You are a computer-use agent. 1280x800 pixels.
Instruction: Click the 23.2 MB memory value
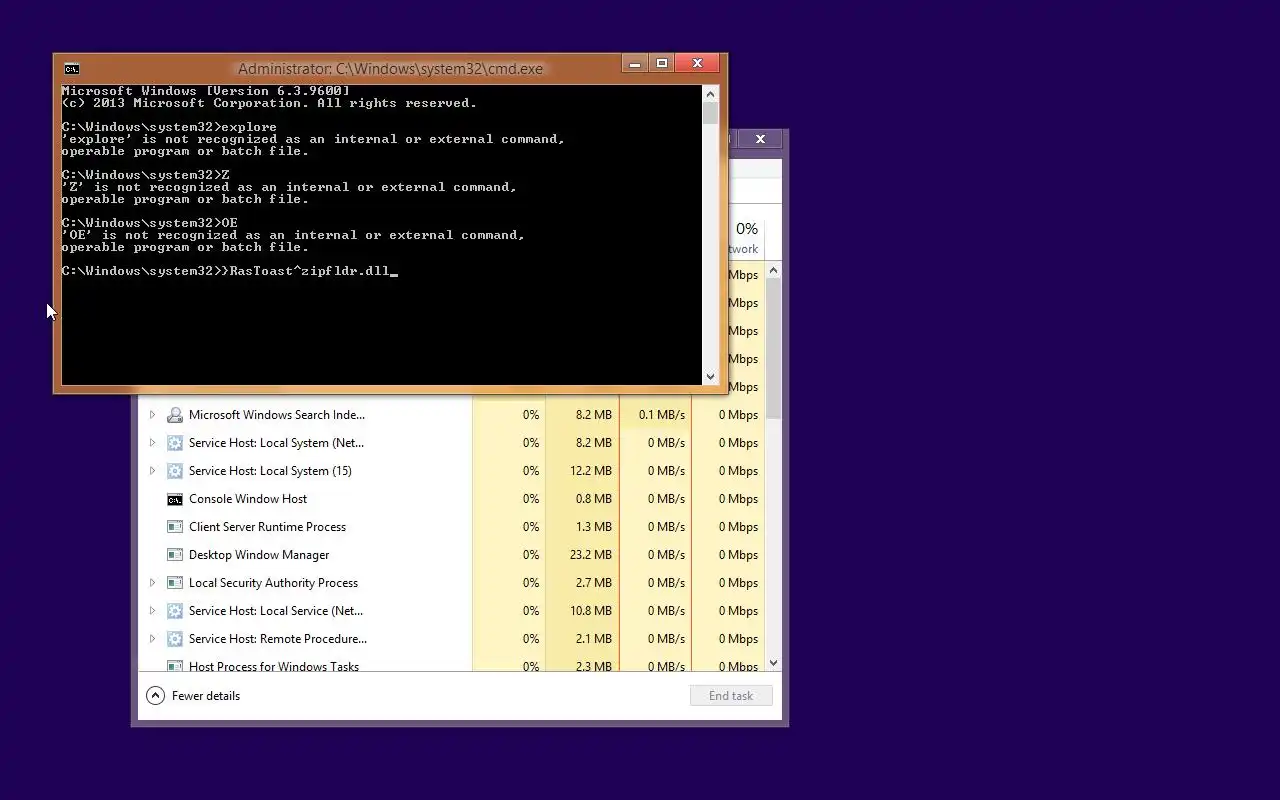590,555
